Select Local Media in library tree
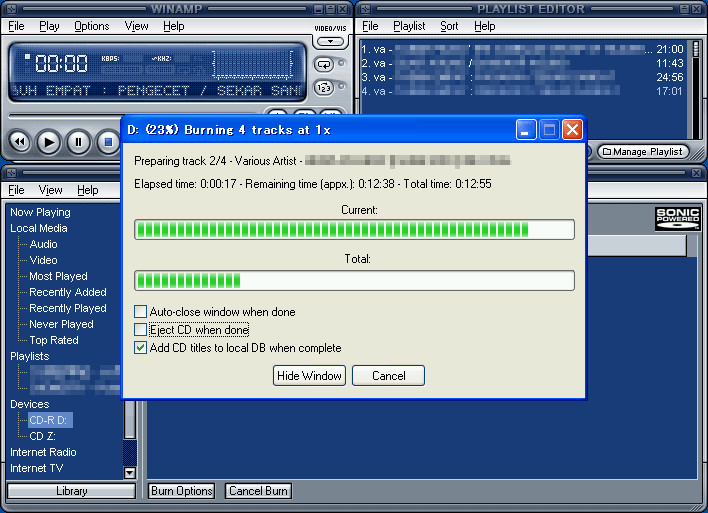The image size is (708, 513). [39, 228]
